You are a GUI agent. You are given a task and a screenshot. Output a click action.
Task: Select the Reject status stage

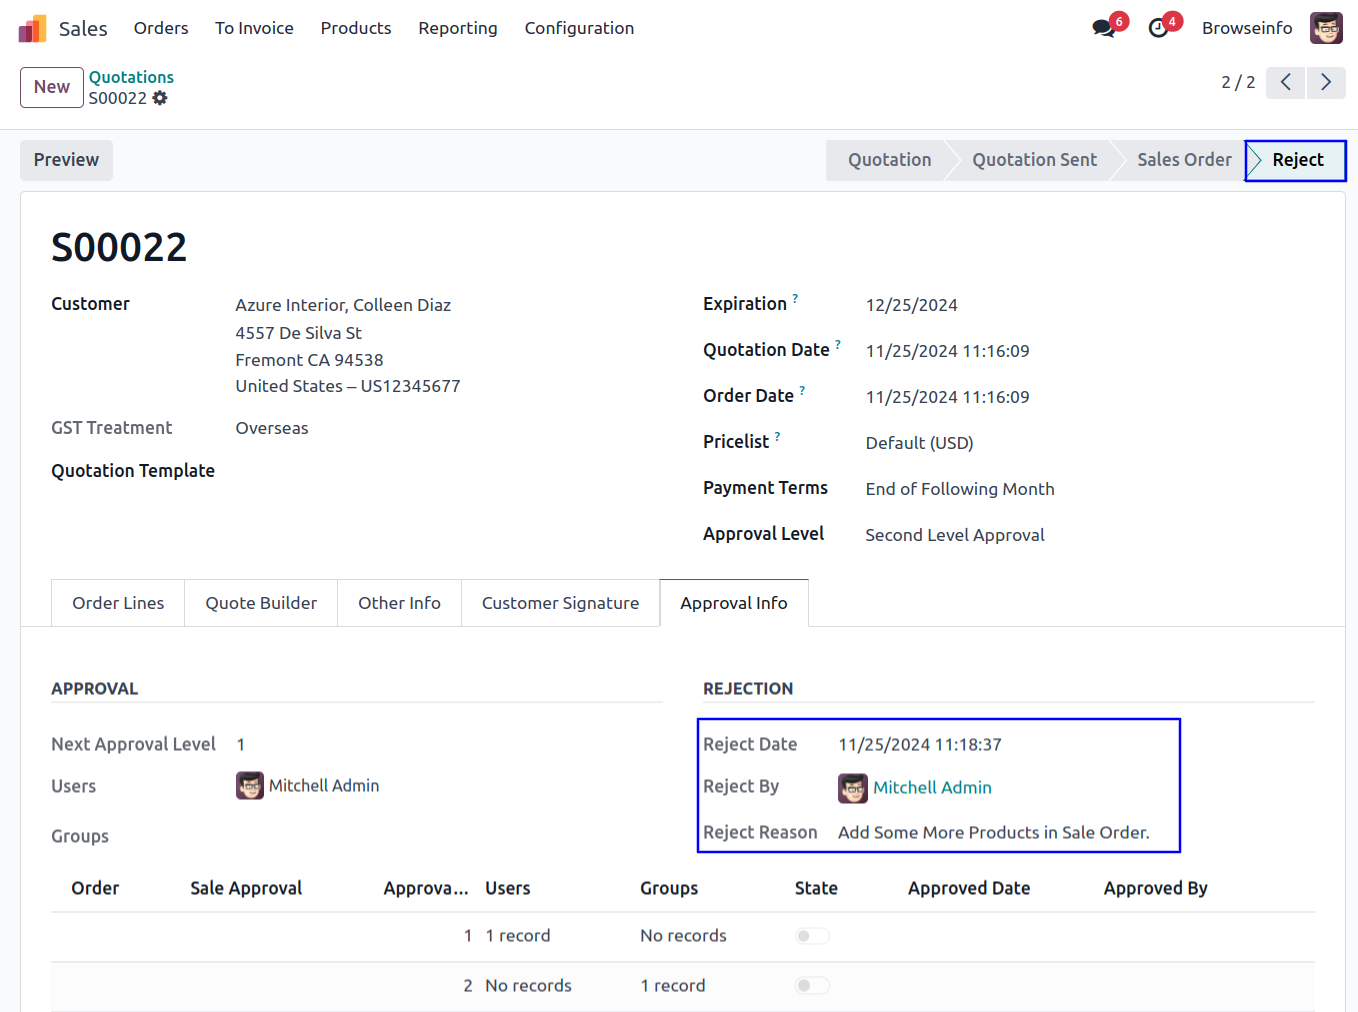pyautogui.click(x=1297, y=160)
